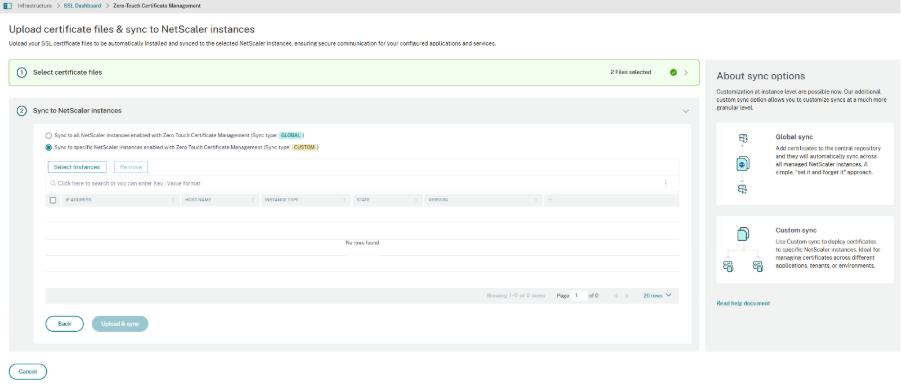The image size is (901, 388).
Task: Click the 2 Files selected text
Action: pos(630,72)
